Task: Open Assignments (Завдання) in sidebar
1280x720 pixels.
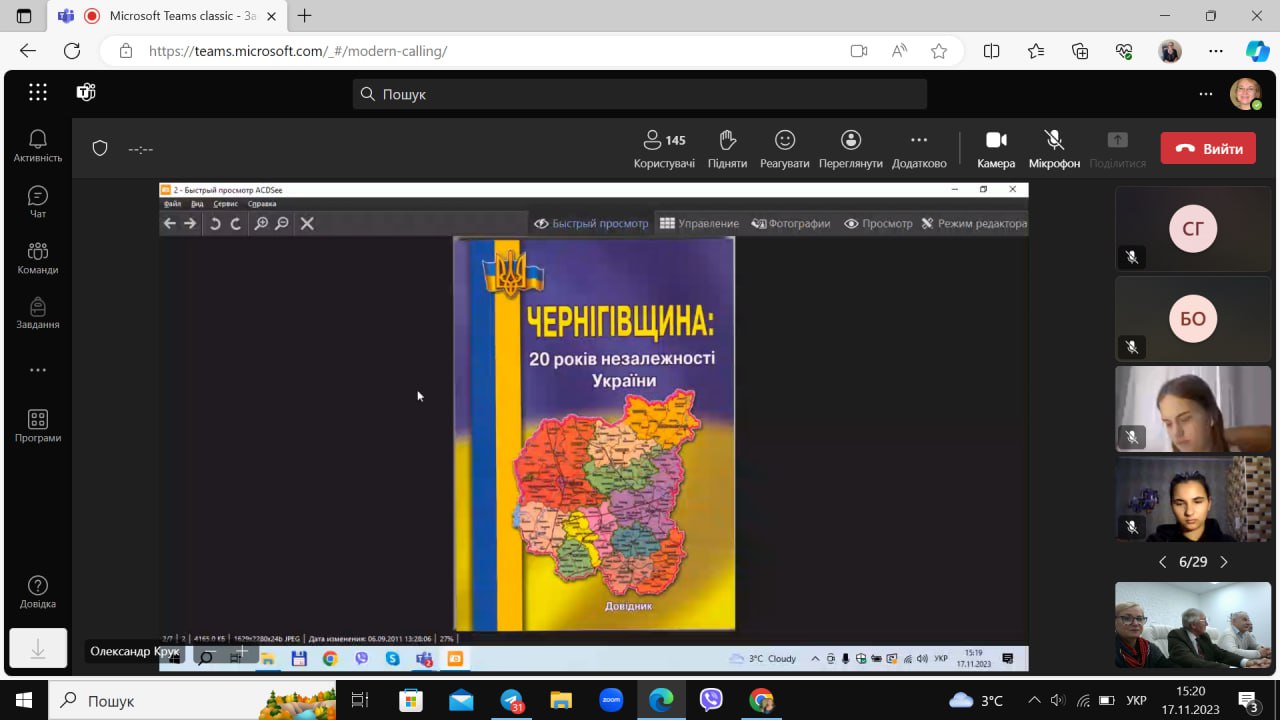Action: [x=38, y=313]
